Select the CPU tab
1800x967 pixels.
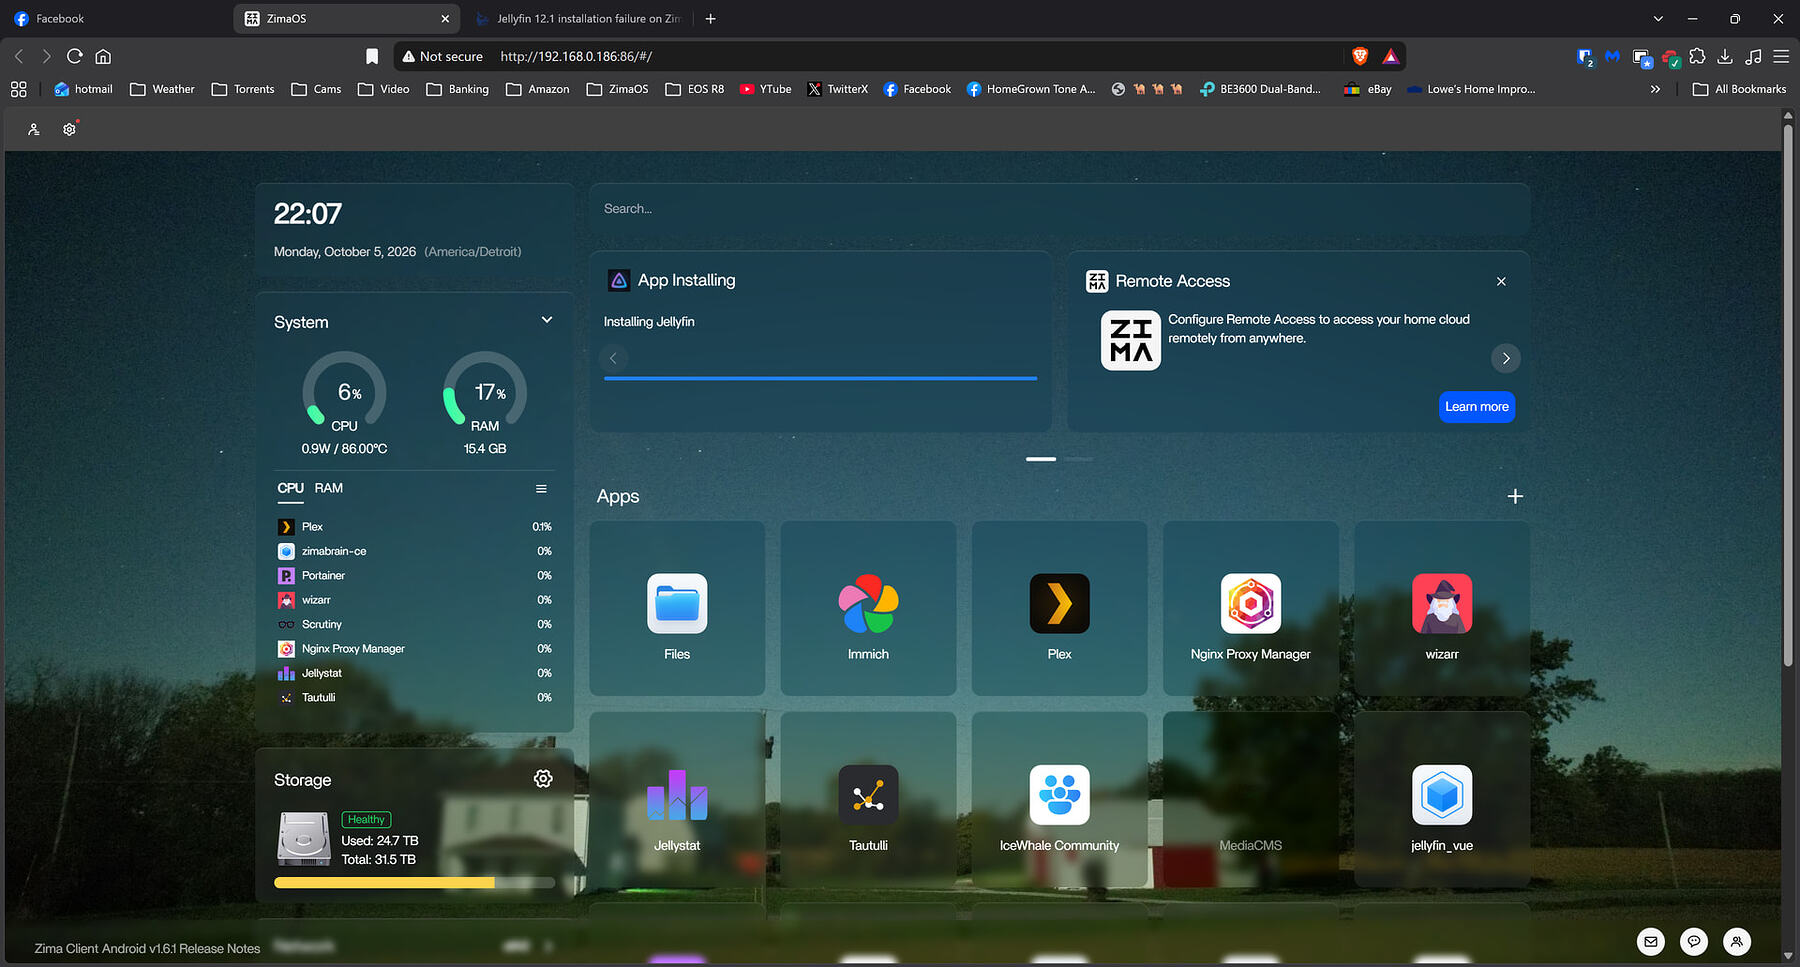coord(290,488)
